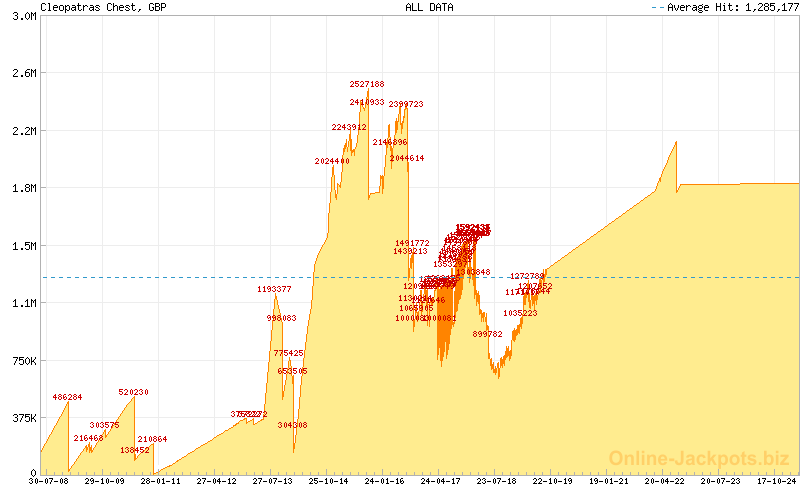This screenshot has width=800, height=490.
Task: Select the 304308 low point label
Action: coord(292,425)
